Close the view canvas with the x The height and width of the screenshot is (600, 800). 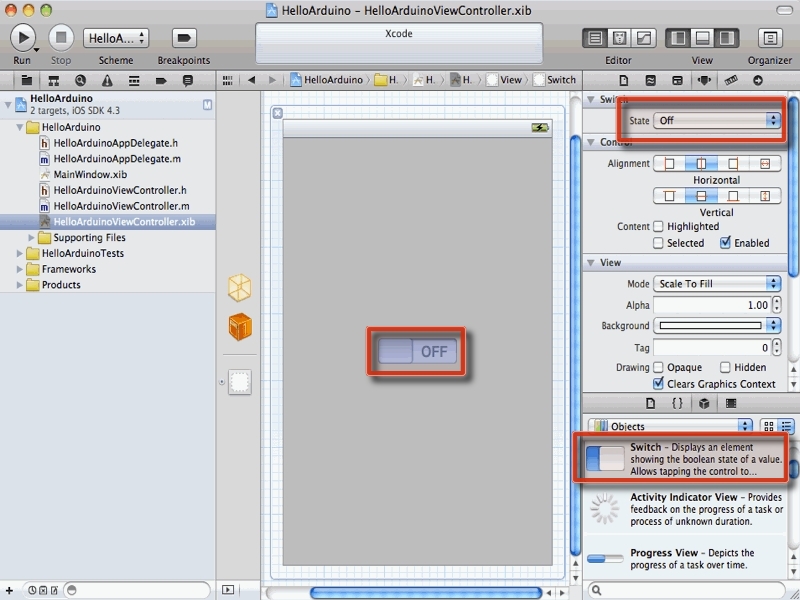click(x=277, y=113)
